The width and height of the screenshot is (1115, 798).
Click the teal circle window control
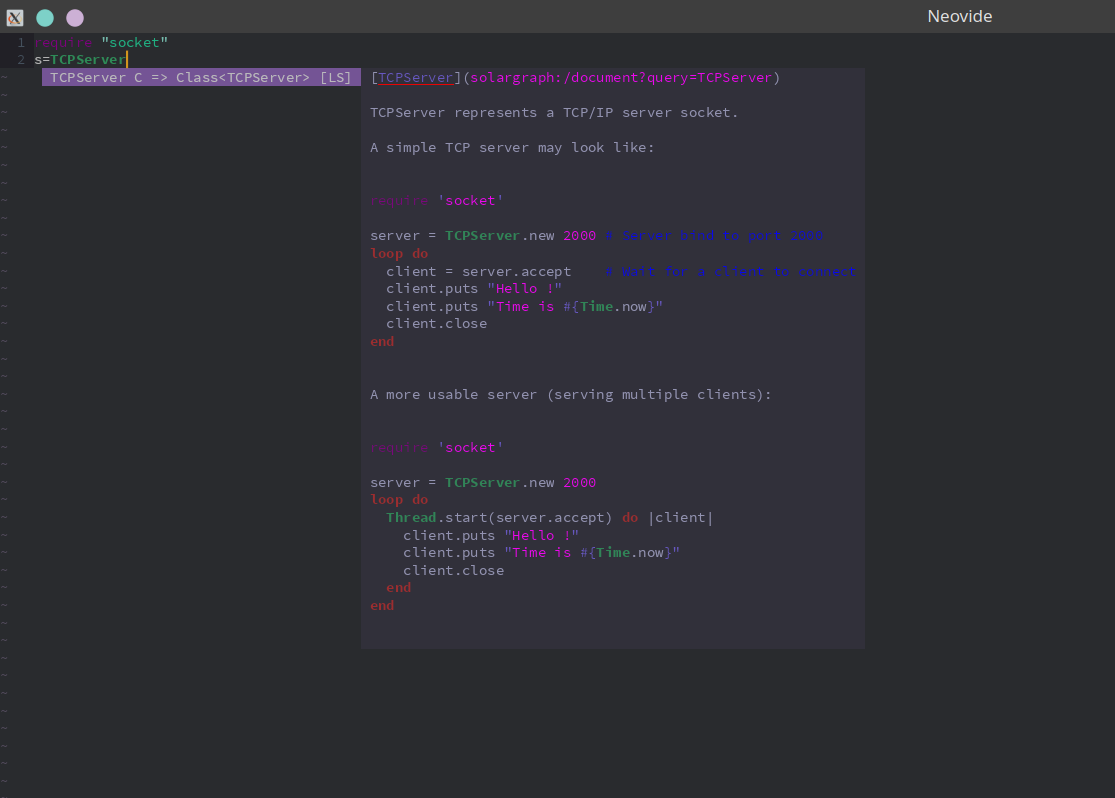(x=43, y=17)
